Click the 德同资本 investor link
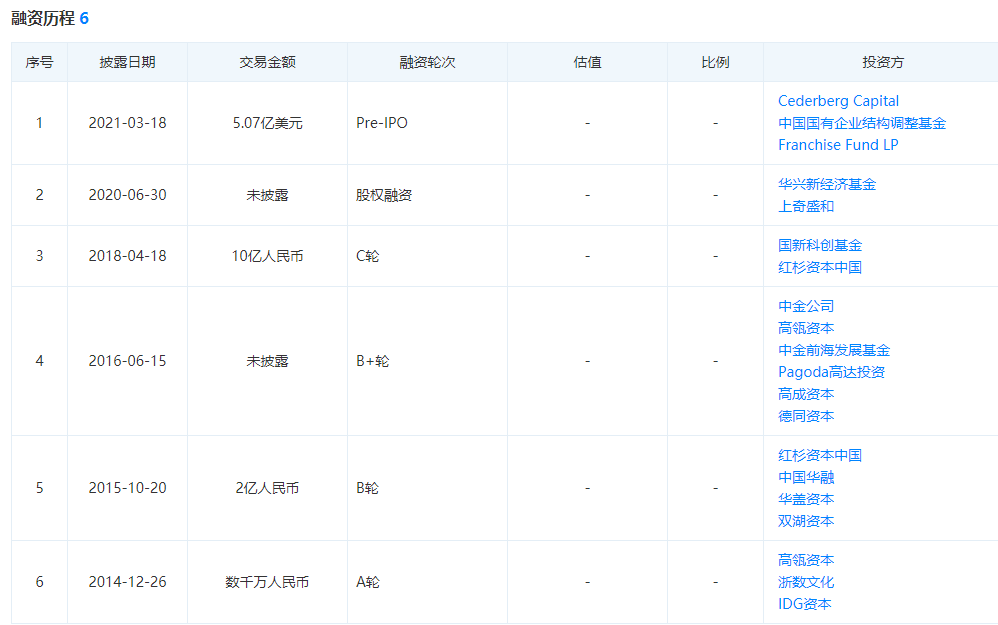Screen dimensions: 998x625 click(x=806, y=416)
